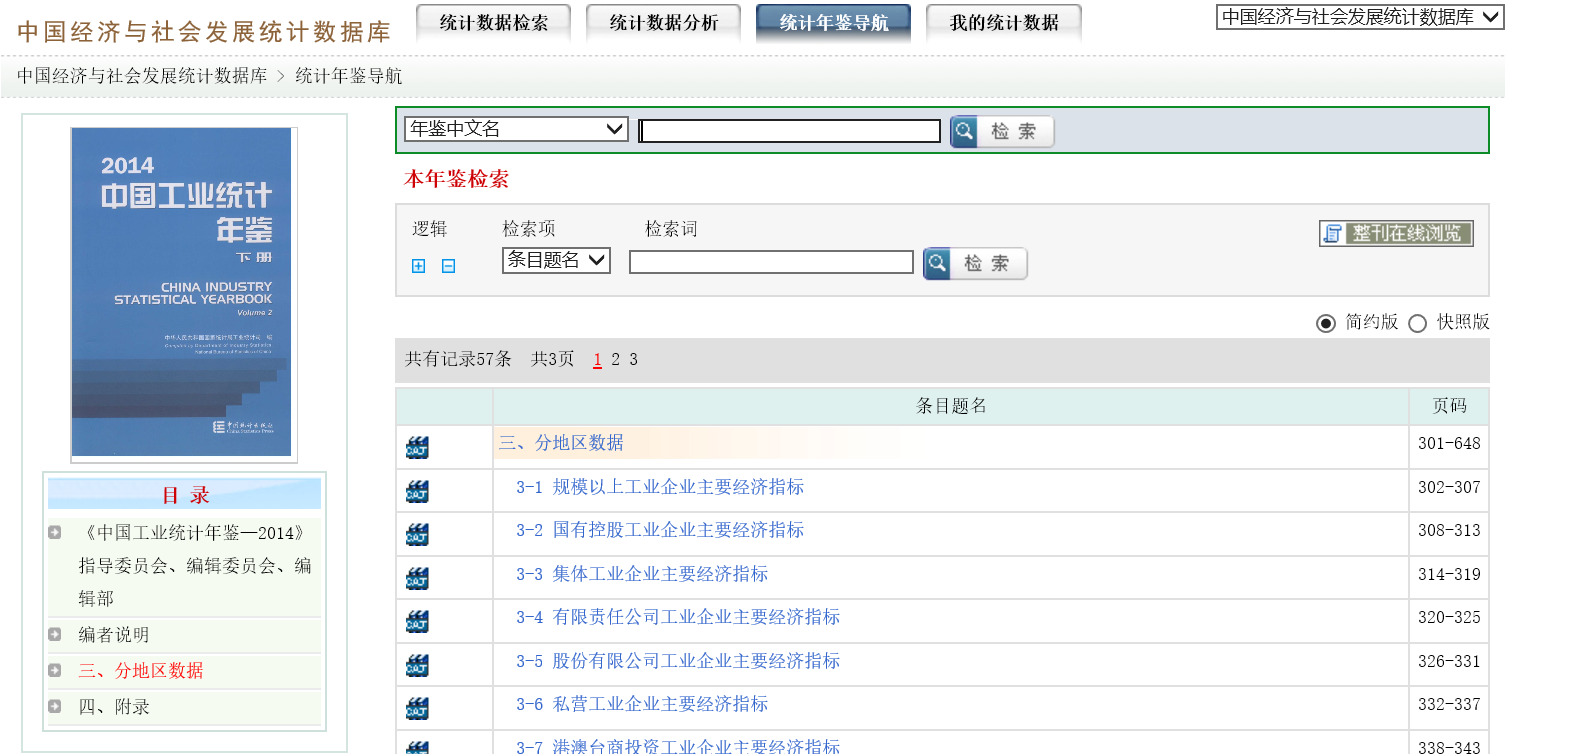1574x754 pixels.
Task: Open 3-3 集体工业企业主要经济指标 entry
Action: coord(642,574)
